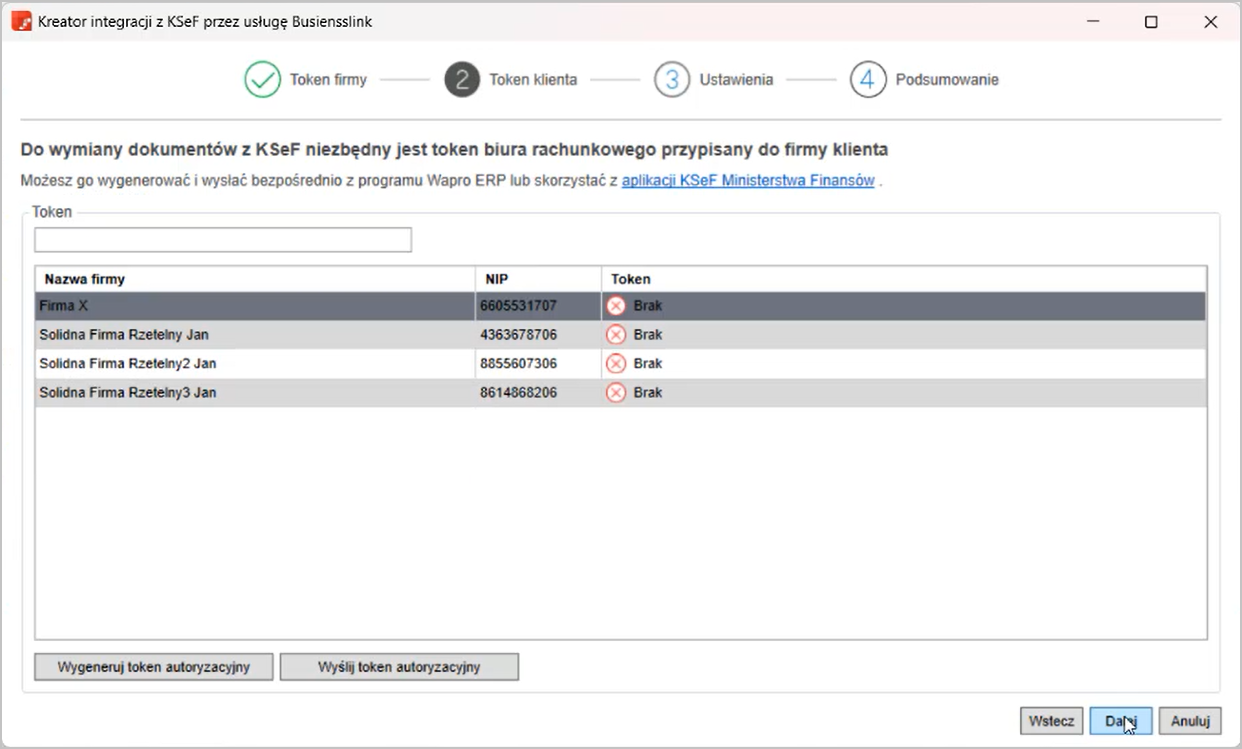Click red Brak icon for NIP 4363678706
This screenshot has width=1242, height=749.
(616, 335)
